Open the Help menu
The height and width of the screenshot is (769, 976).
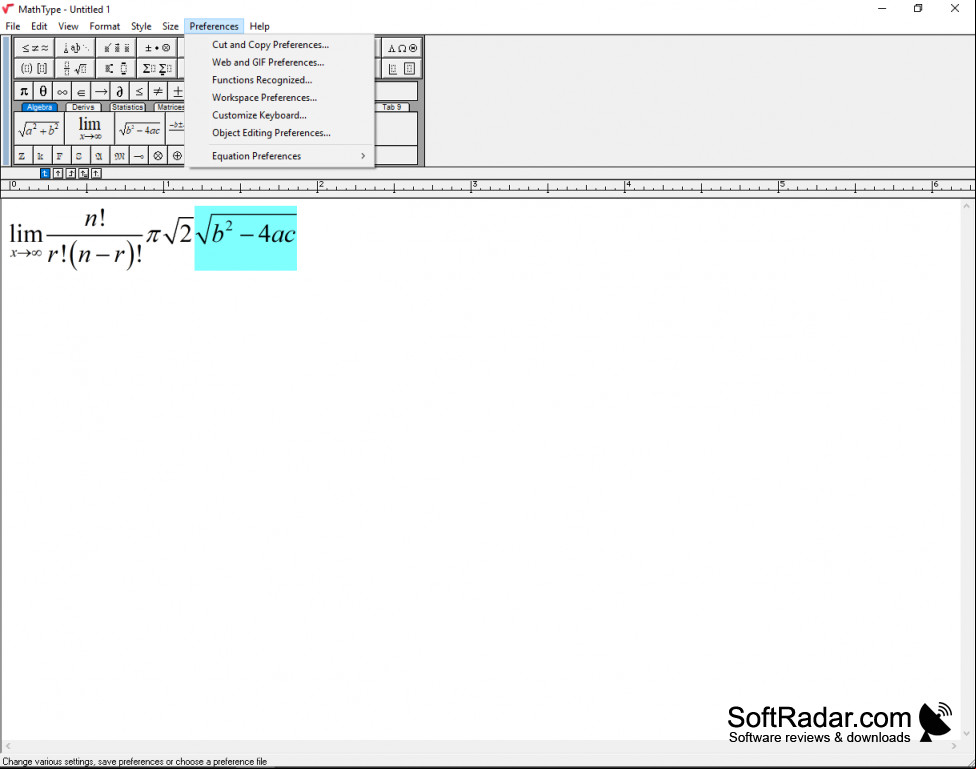pyautogui.click(x=260, y=26)
